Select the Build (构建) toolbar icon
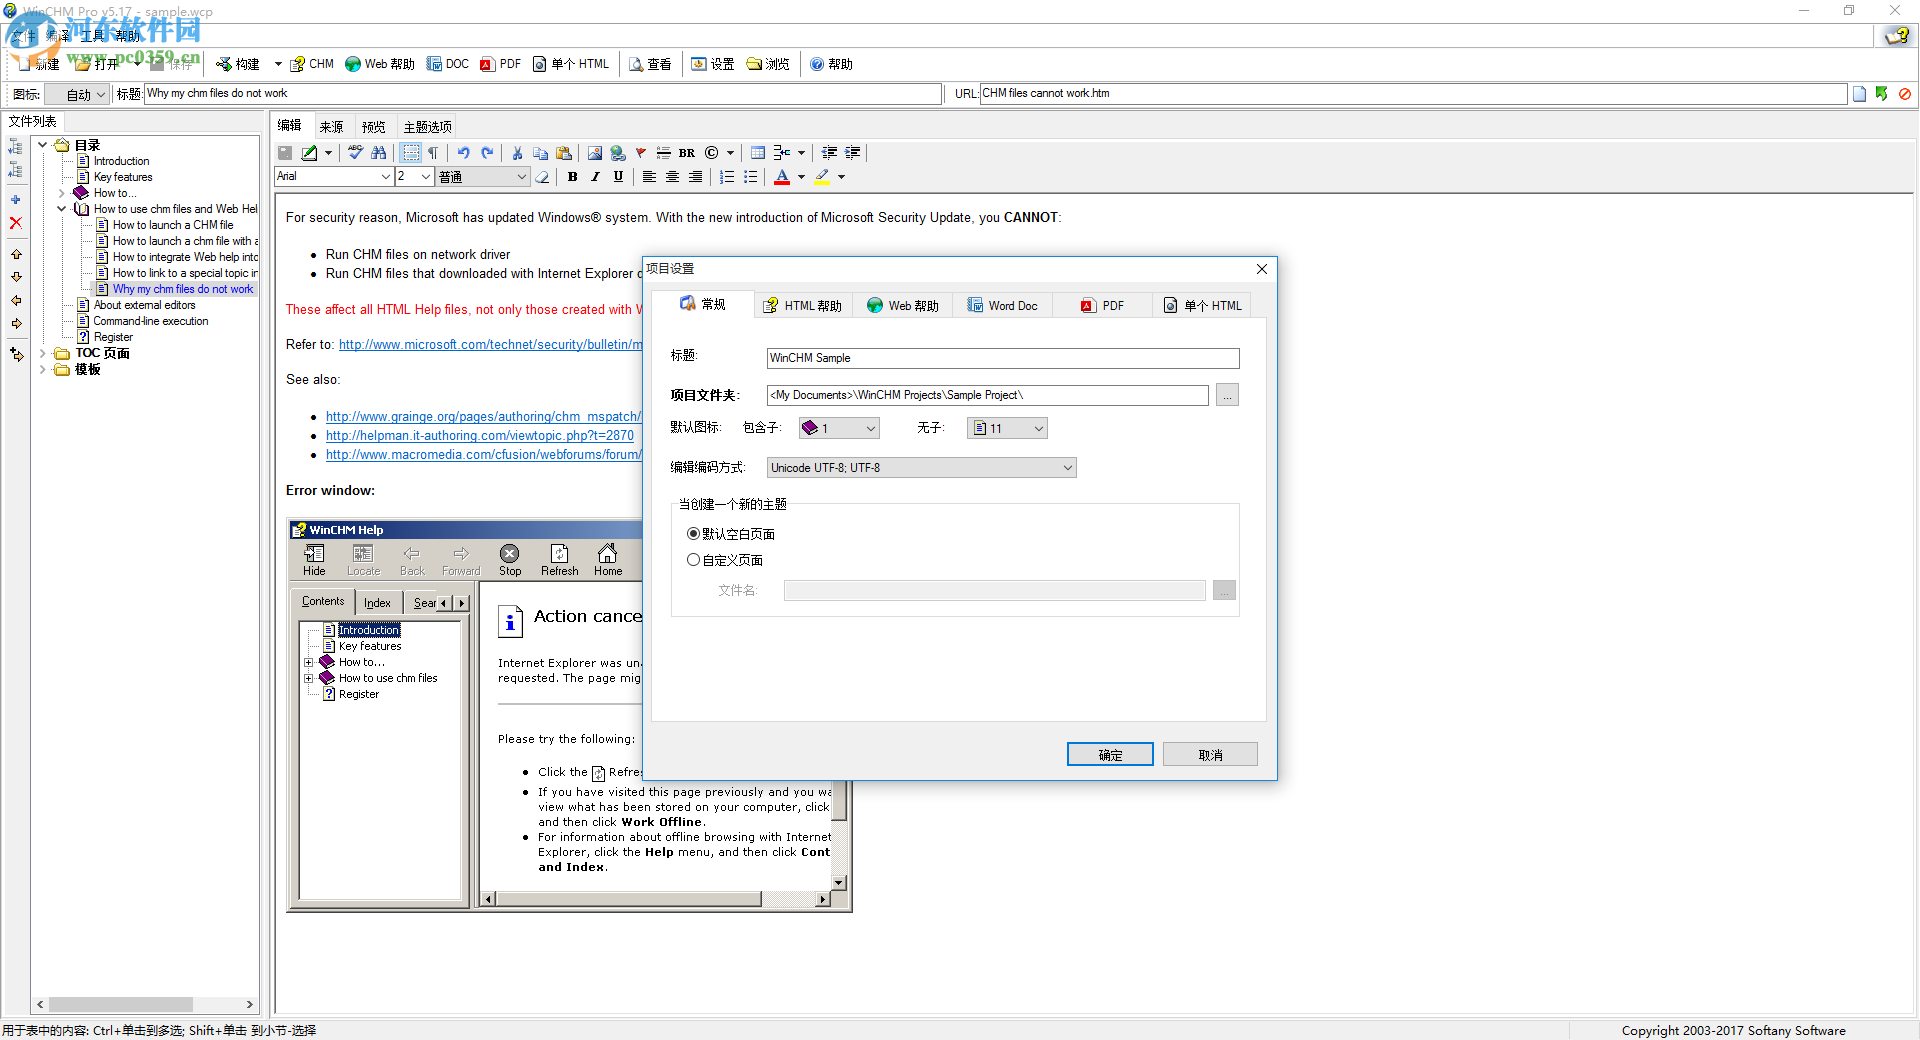Screen dimensions: 1920x1040 [x=240, y=64]
